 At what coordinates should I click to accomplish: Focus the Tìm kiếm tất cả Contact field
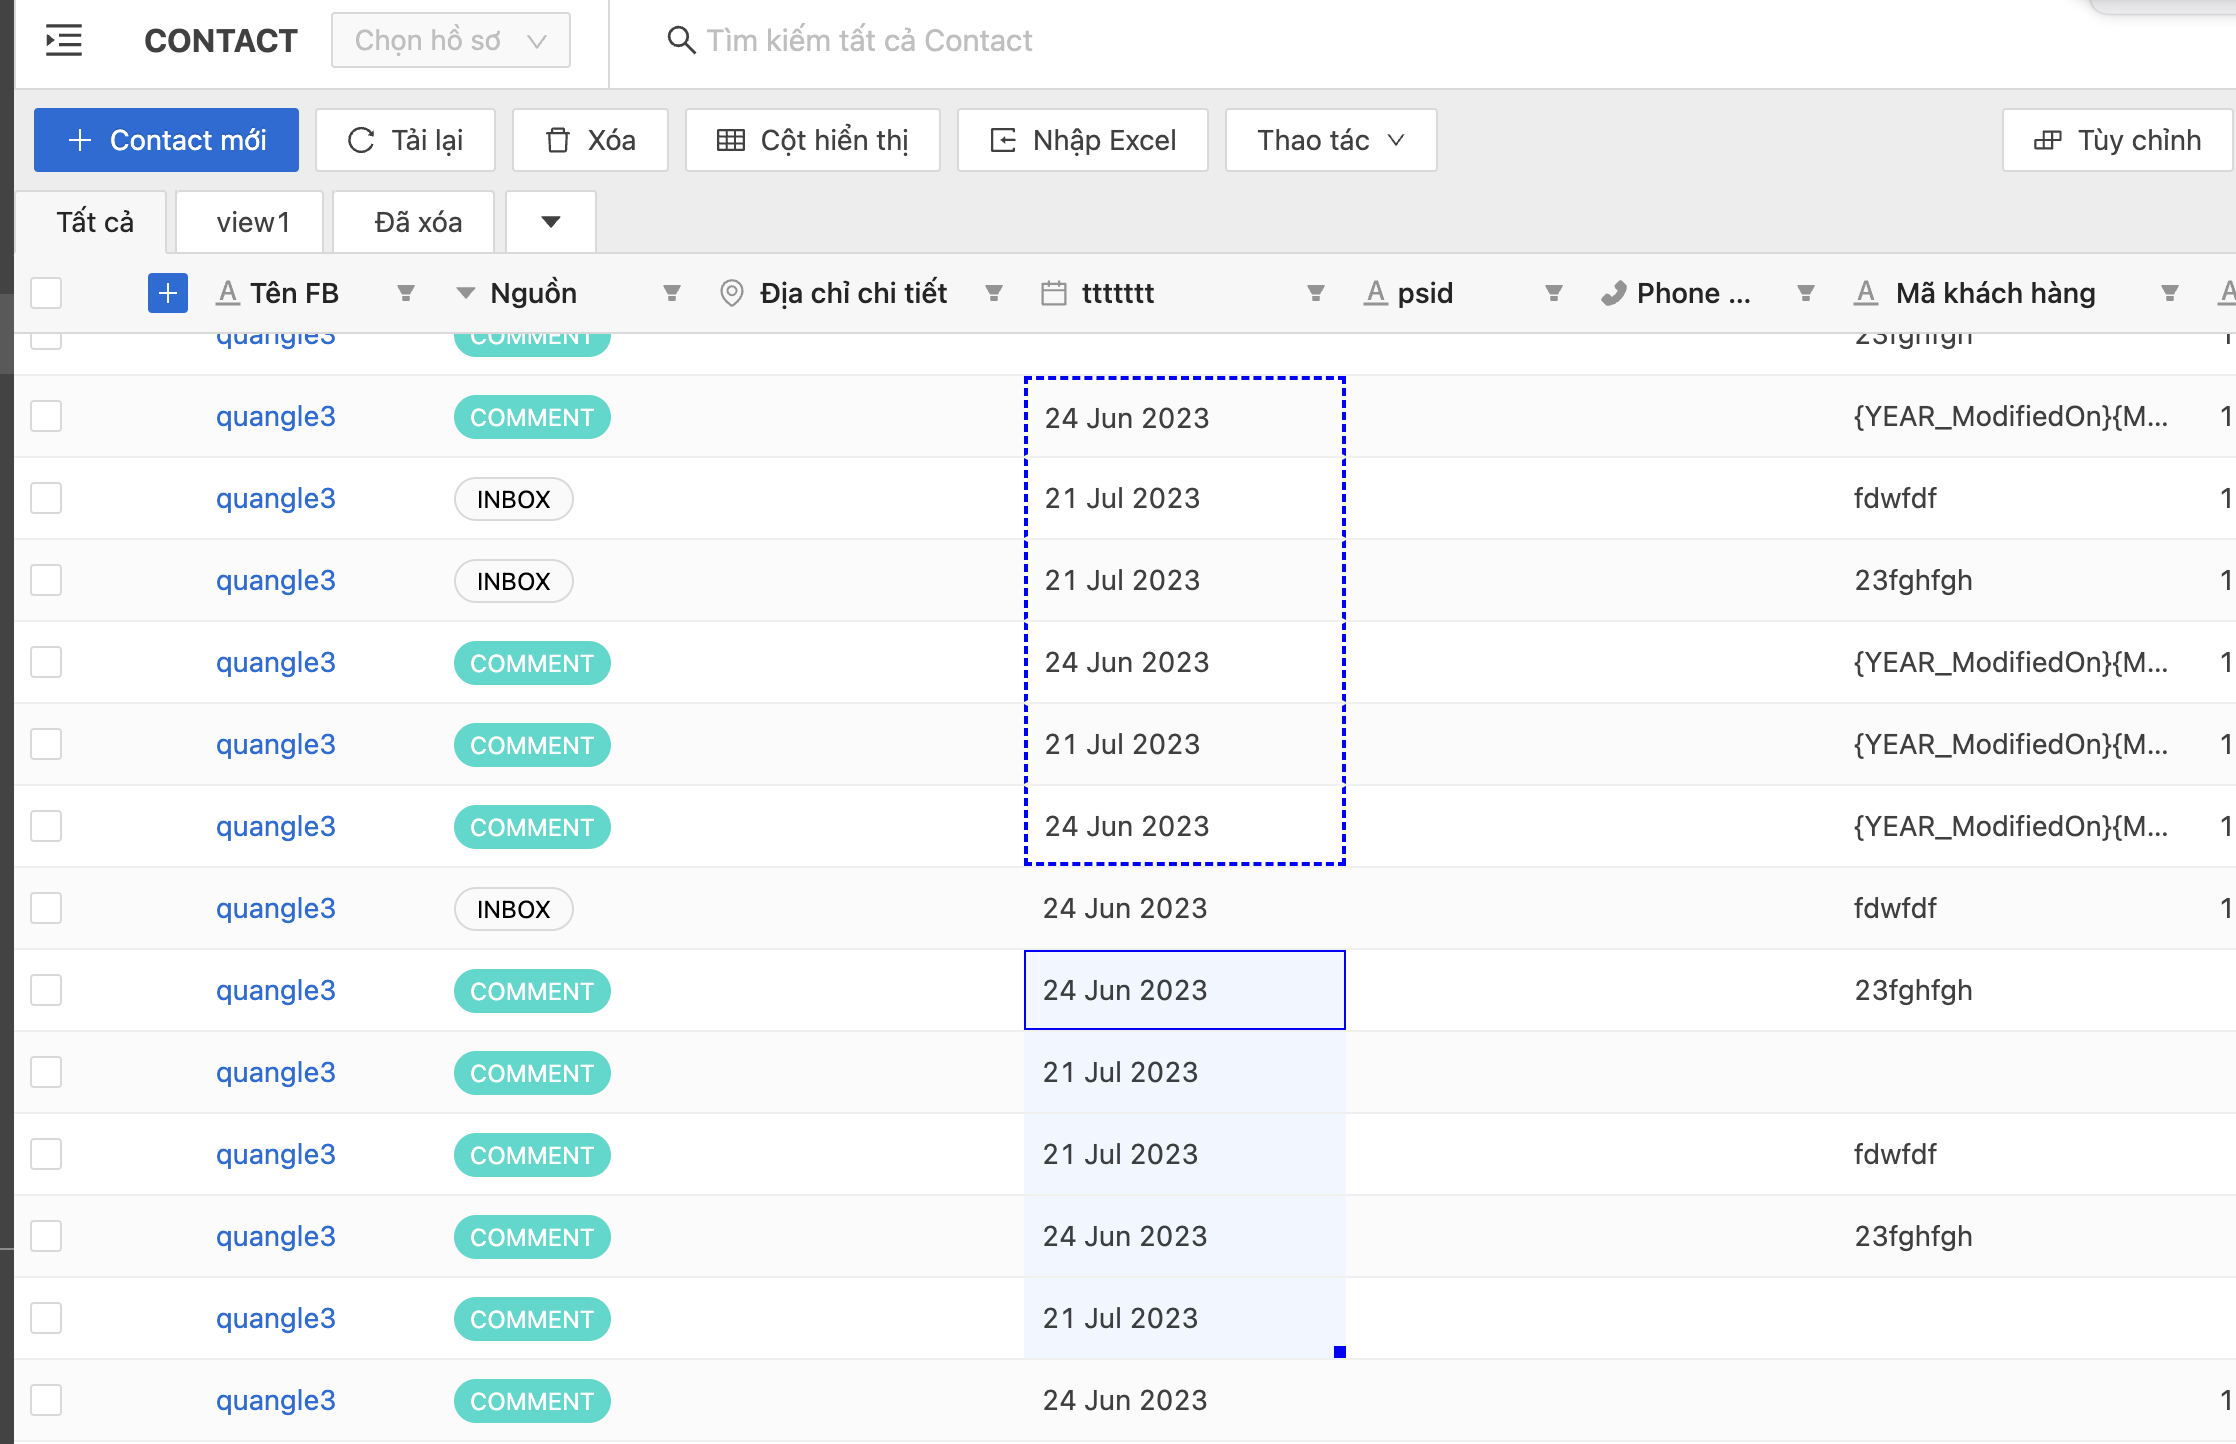pos(868,40)
